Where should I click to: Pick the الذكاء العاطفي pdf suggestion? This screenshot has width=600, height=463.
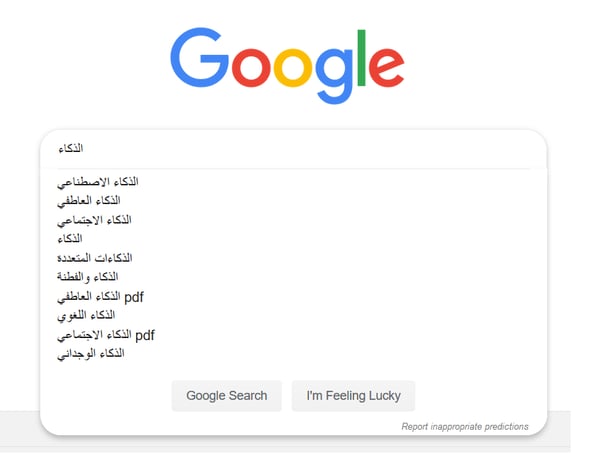[100, 297]
